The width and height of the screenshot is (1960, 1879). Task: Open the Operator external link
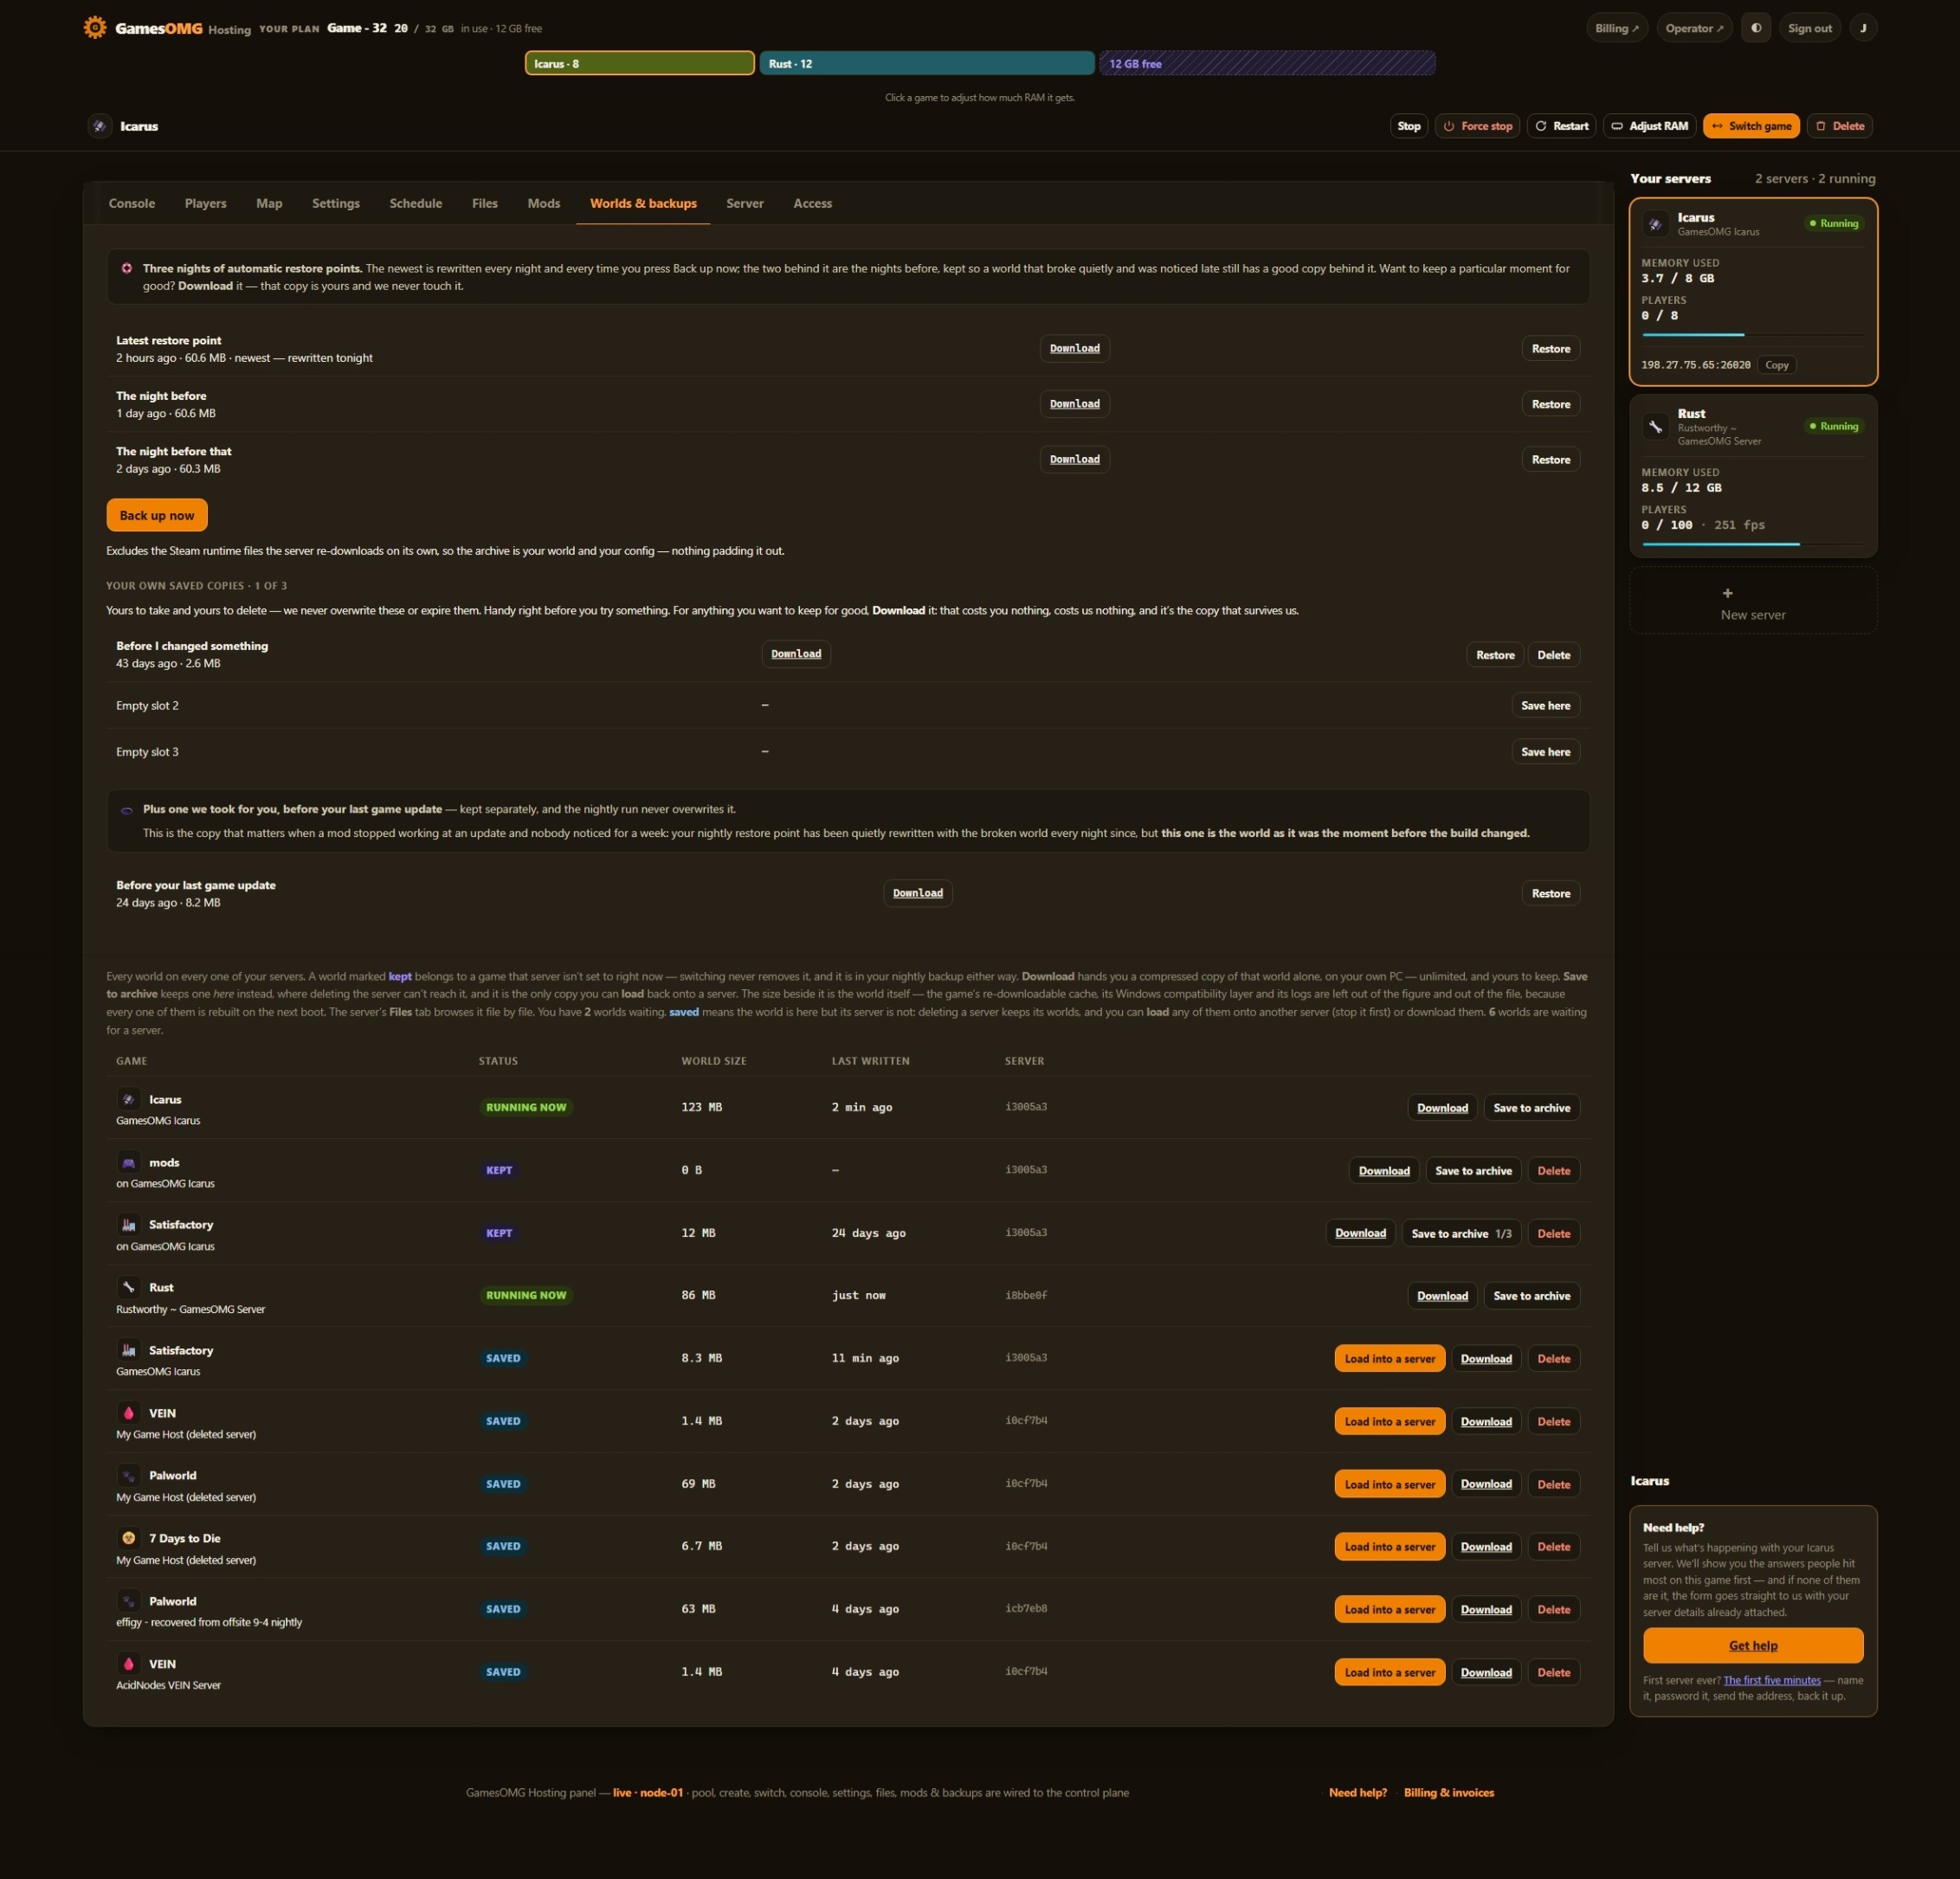pyautogui.click(x=1694, y=28)
